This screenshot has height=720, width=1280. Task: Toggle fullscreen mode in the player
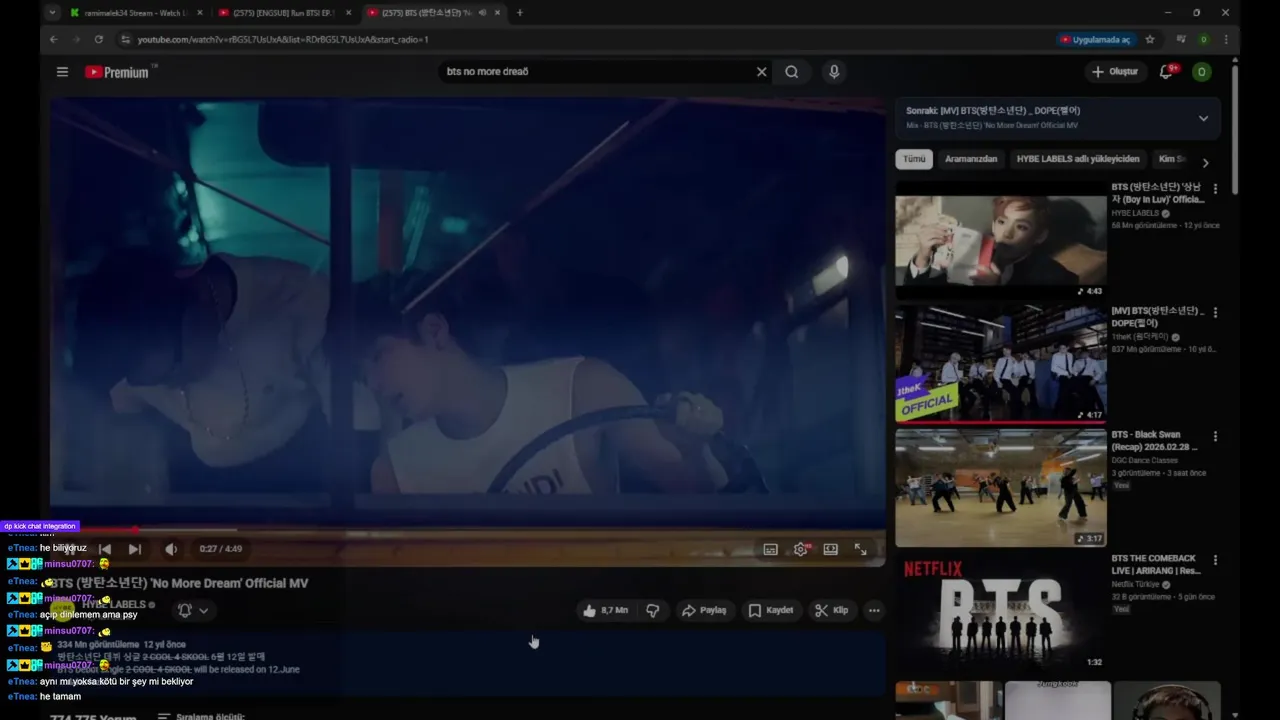pos(860,549)
